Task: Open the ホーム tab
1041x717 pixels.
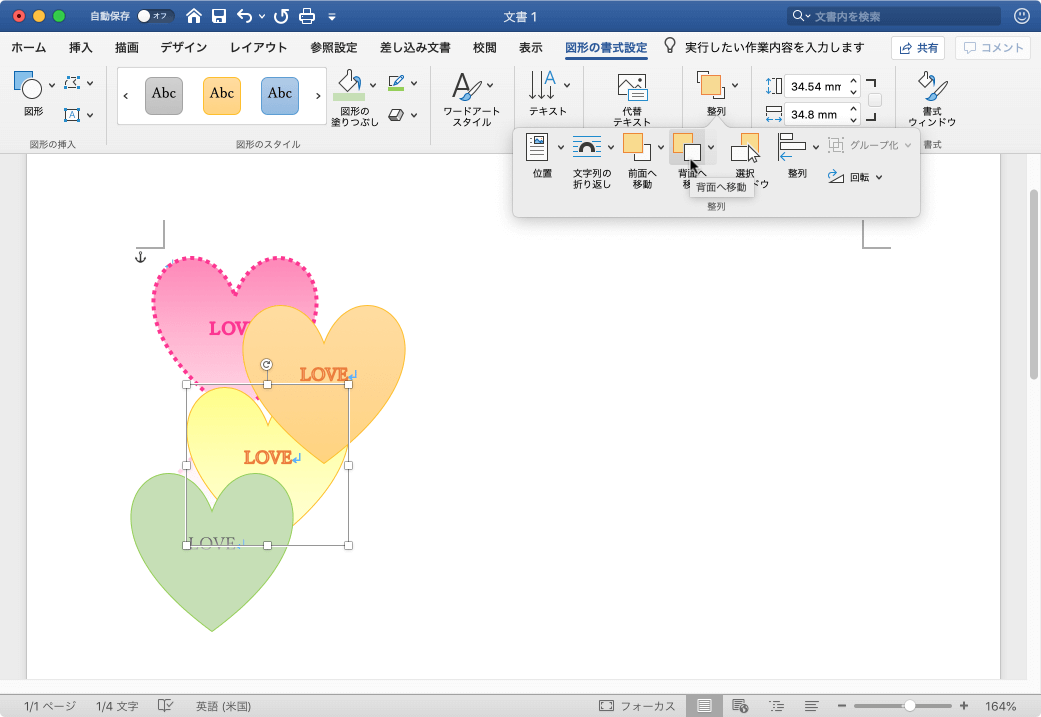Action: coord(29,47)
